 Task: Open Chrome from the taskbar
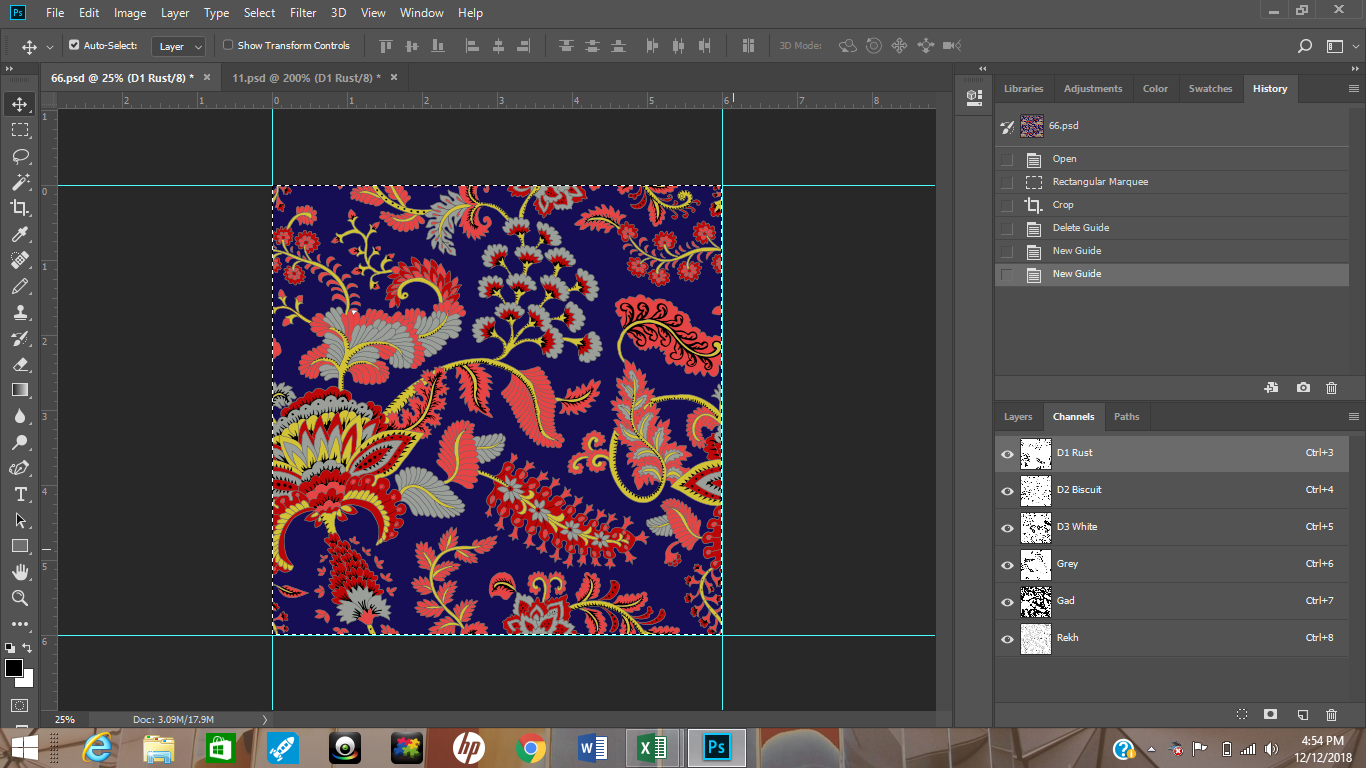pyautogui.click(x=531, y=747)
